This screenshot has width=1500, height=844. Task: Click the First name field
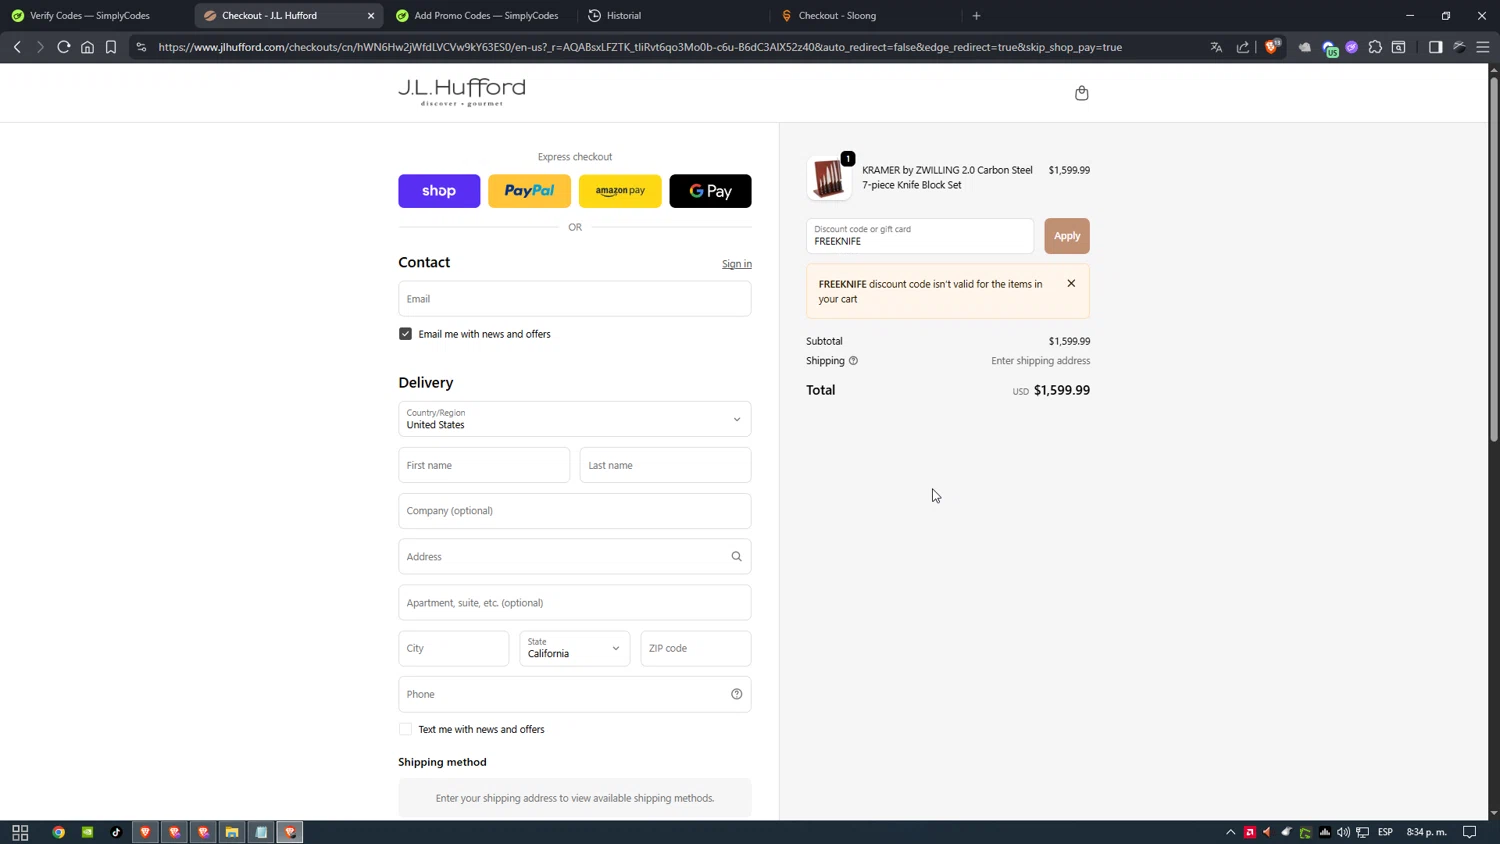[484, 465]
